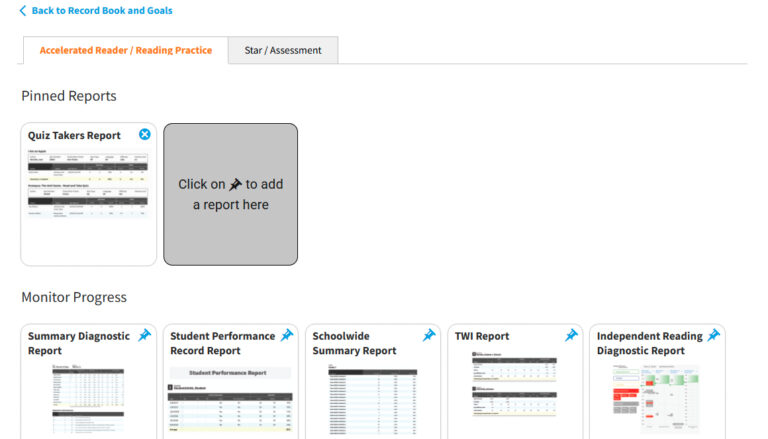Switch to the Star / Assessment tab
The image size is (768, 439).
click(x=283, y=50)
